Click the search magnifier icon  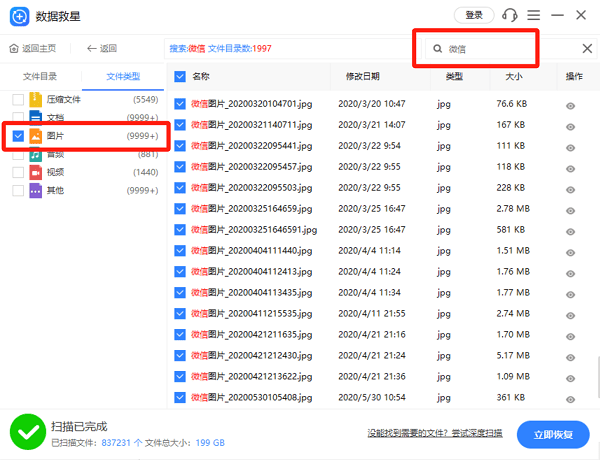click(437, 49)
